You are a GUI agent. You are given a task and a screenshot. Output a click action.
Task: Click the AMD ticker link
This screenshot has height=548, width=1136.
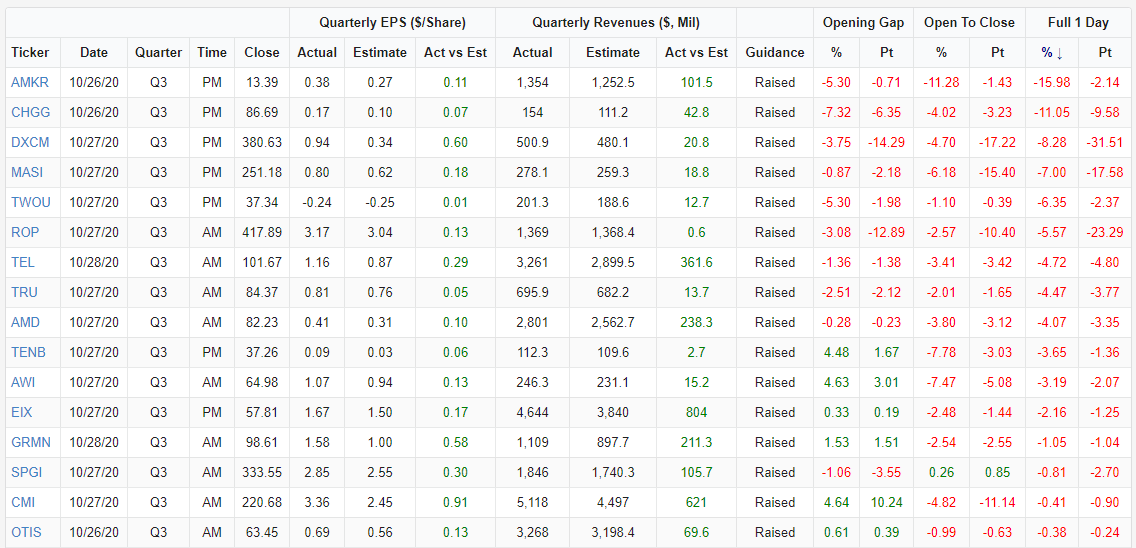pyautogui.click(x=26, y=322)
